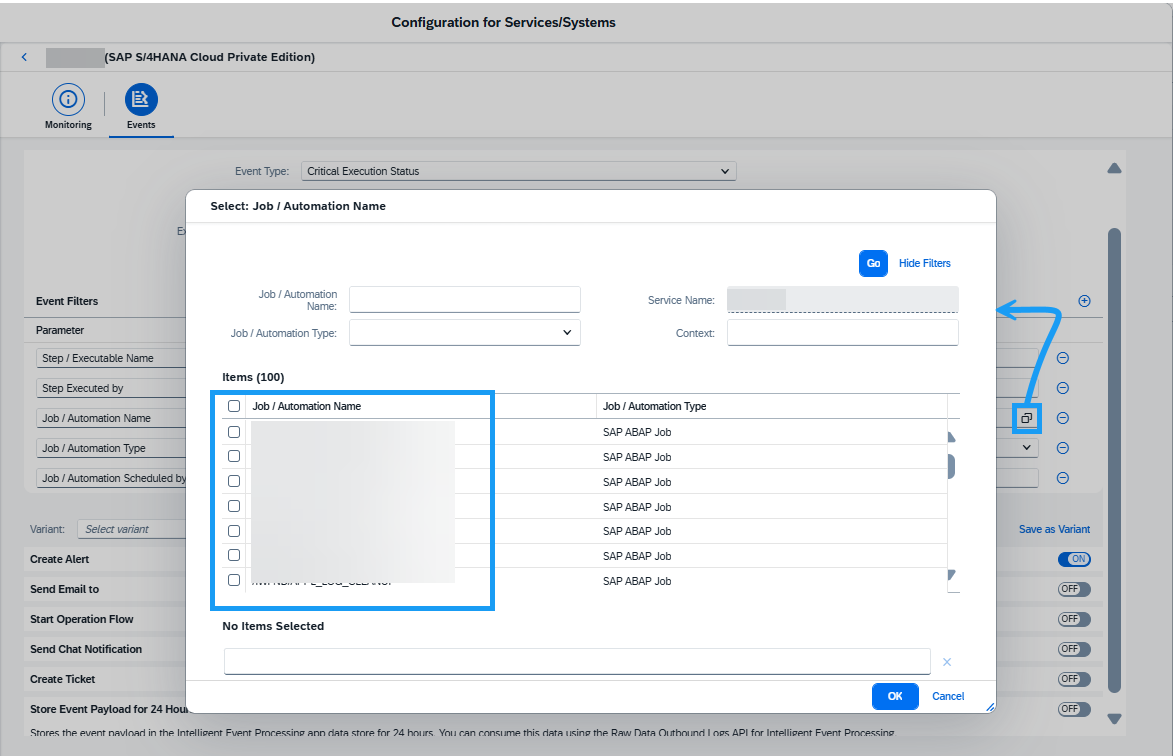
Task: Click the Hide Filters link
Action: (924, 263)
